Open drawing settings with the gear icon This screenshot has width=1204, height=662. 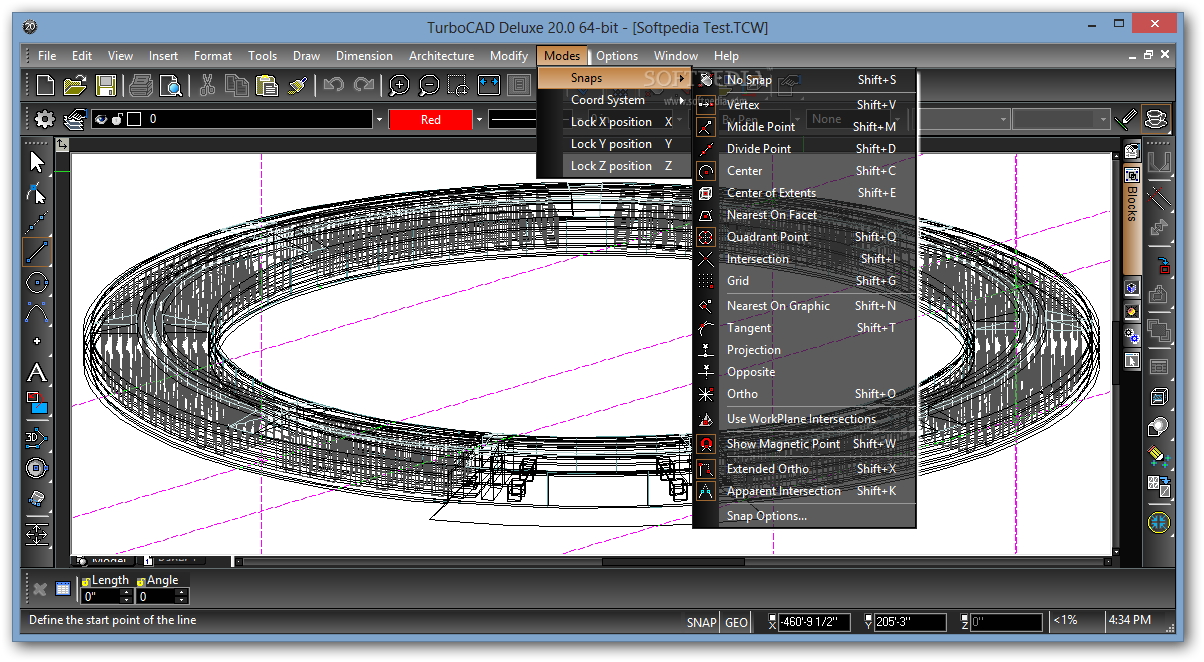45,119
